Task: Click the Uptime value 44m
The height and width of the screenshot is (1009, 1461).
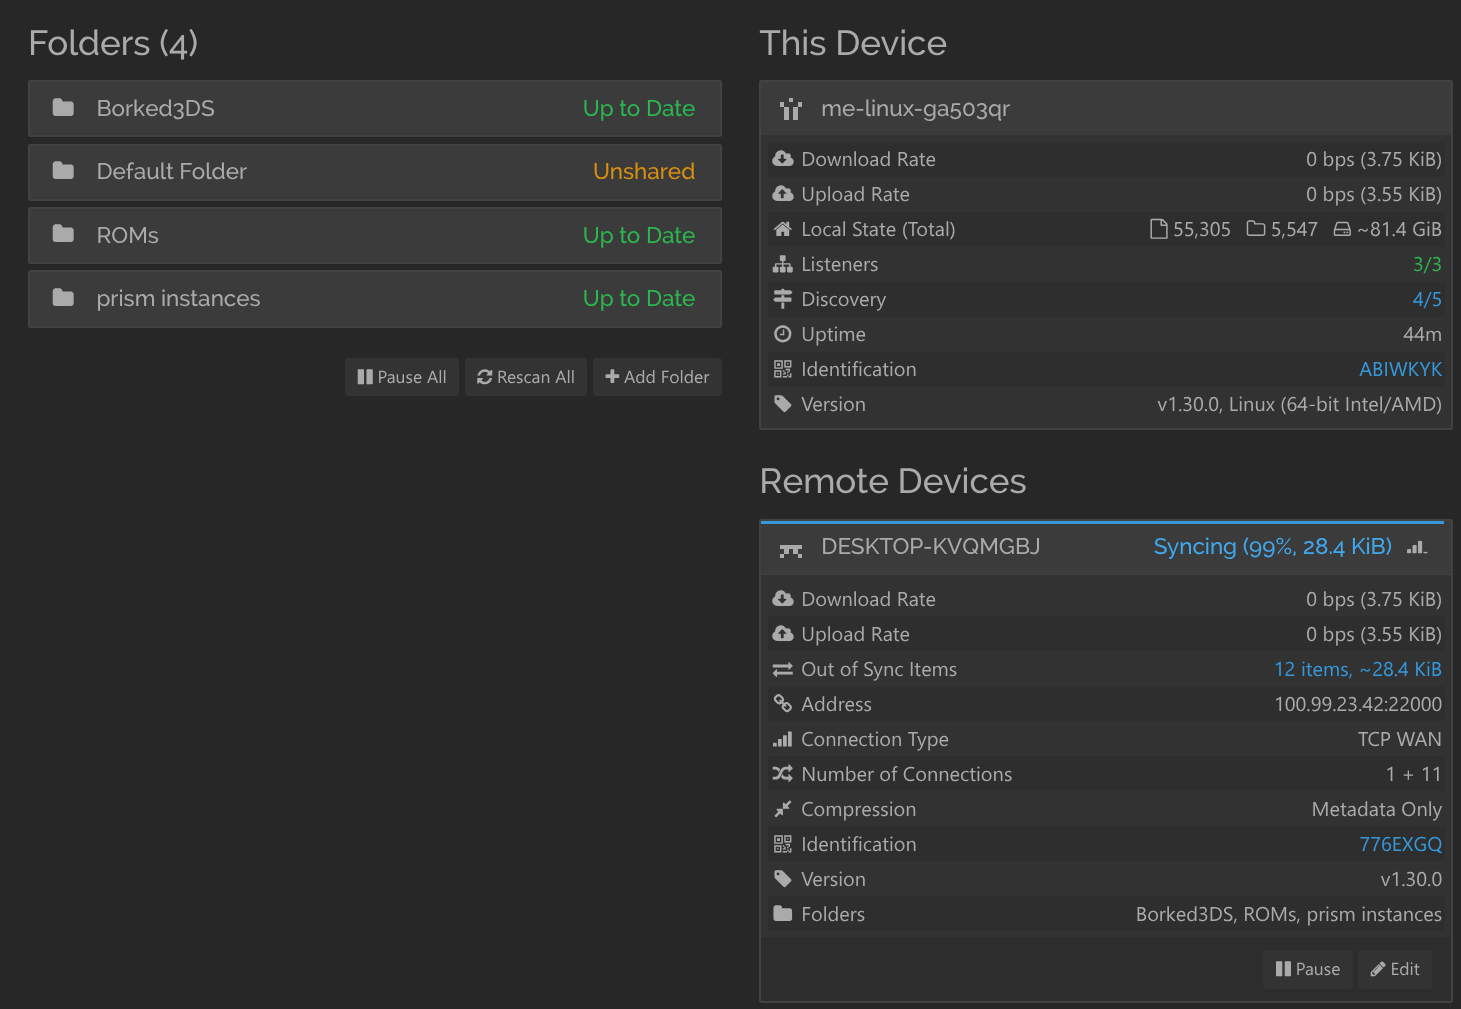Action: pyautogui.click(x=1422, y=334)
